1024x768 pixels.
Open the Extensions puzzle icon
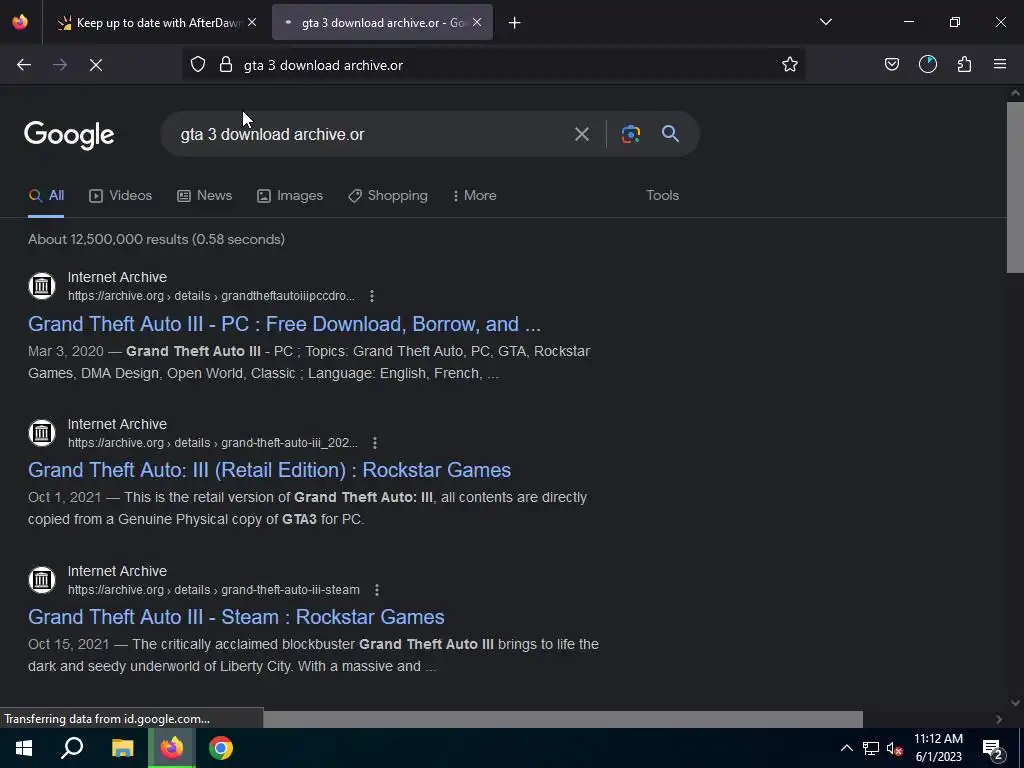(x=965, y=65)
